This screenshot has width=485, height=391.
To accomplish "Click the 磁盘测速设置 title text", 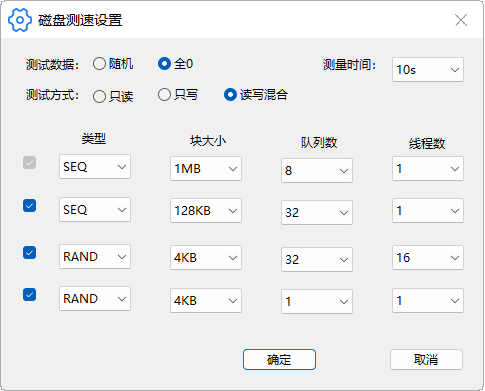I will 80,20.
